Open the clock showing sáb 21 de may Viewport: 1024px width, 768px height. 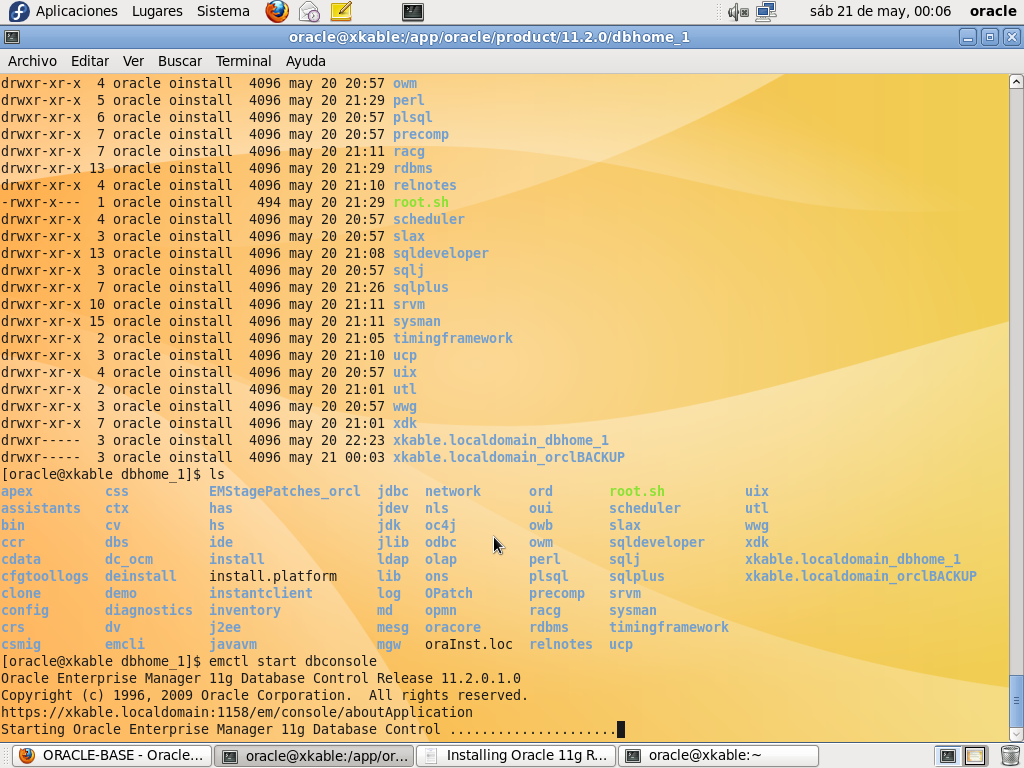tap(880, 11)
